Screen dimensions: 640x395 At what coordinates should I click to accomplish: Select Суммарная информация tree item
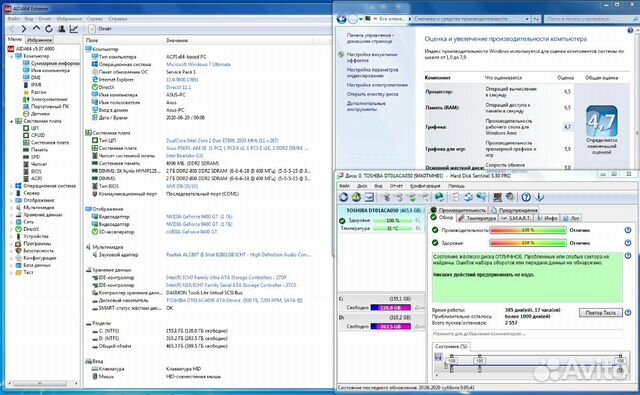51,63
